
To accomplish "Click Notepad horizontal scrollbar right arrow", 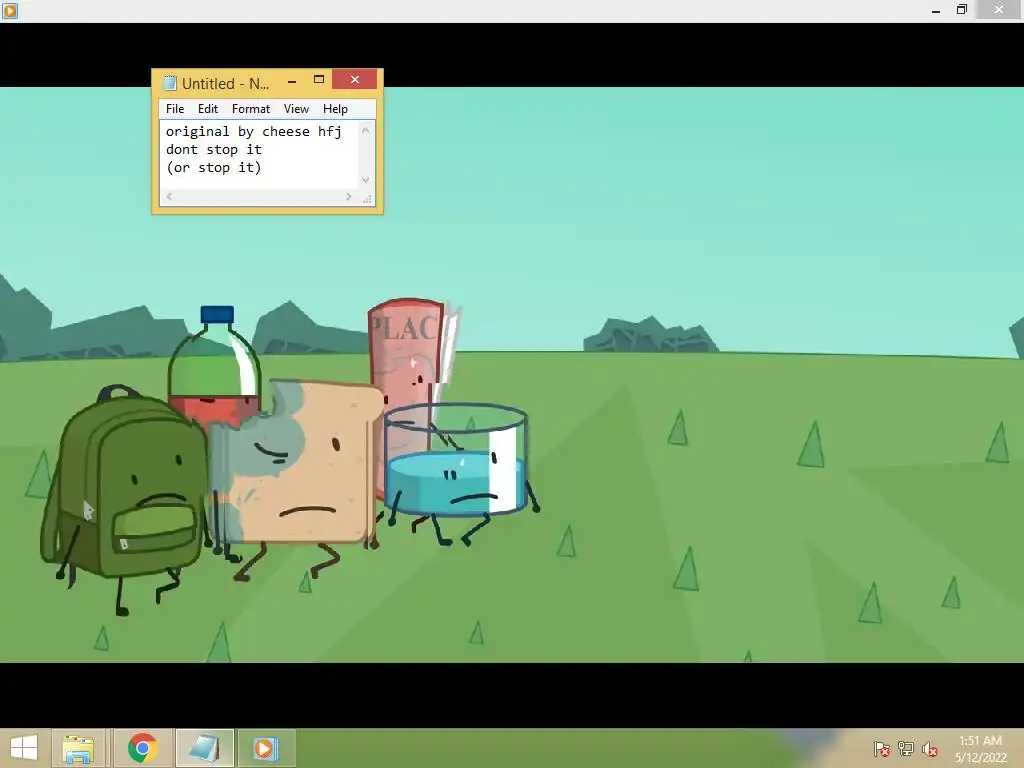I will pos(349,197).
